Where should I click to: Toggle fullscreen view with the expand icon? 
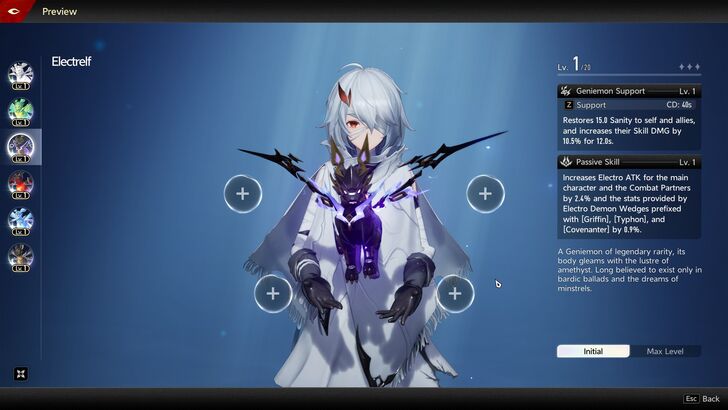20,374
